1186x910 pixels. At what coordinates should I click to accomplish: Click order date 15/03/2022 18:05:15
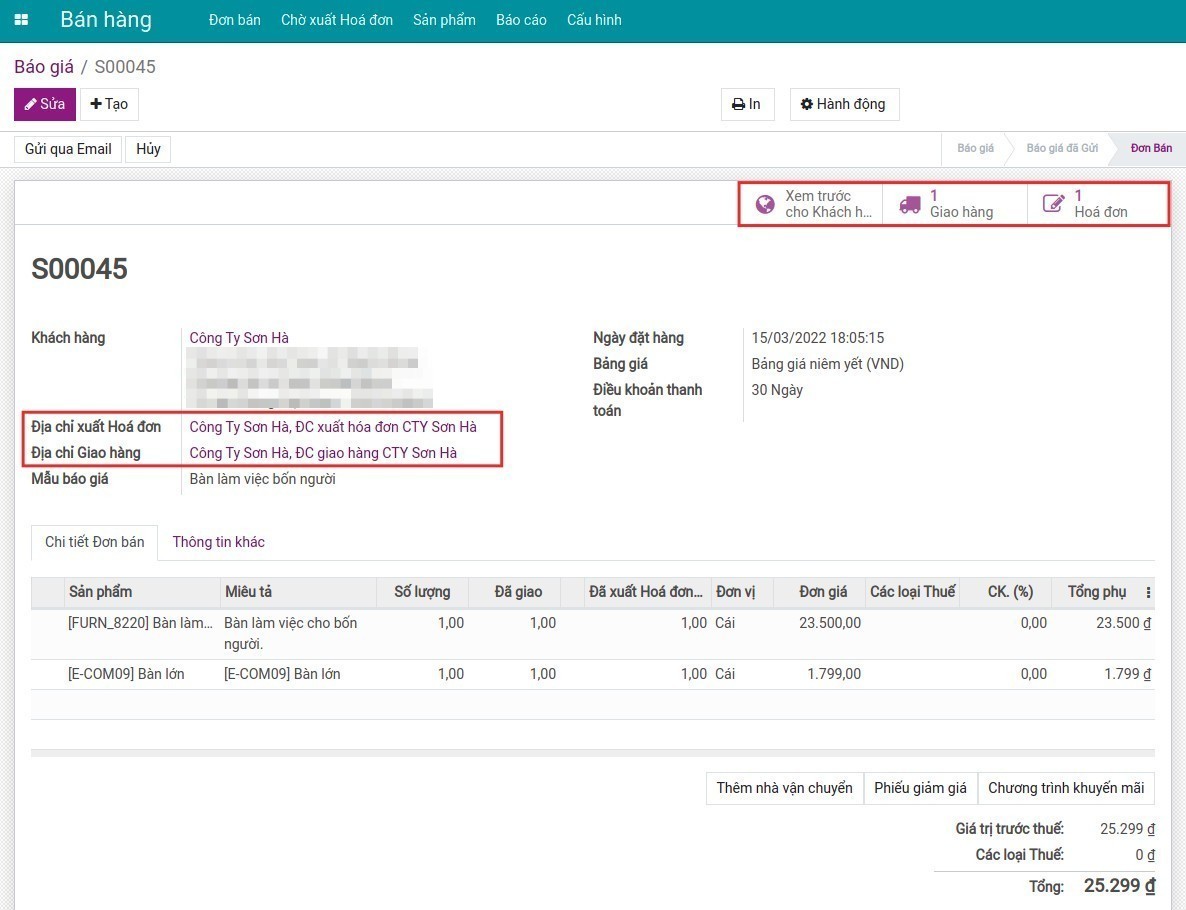pyautogui.click(x=818, y=338)
